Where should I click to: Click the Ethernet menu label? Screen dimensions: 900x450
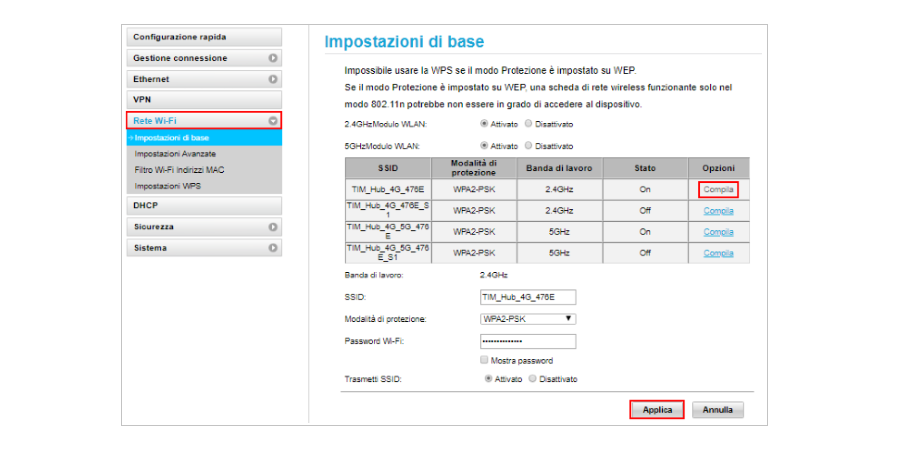[151, 79]
